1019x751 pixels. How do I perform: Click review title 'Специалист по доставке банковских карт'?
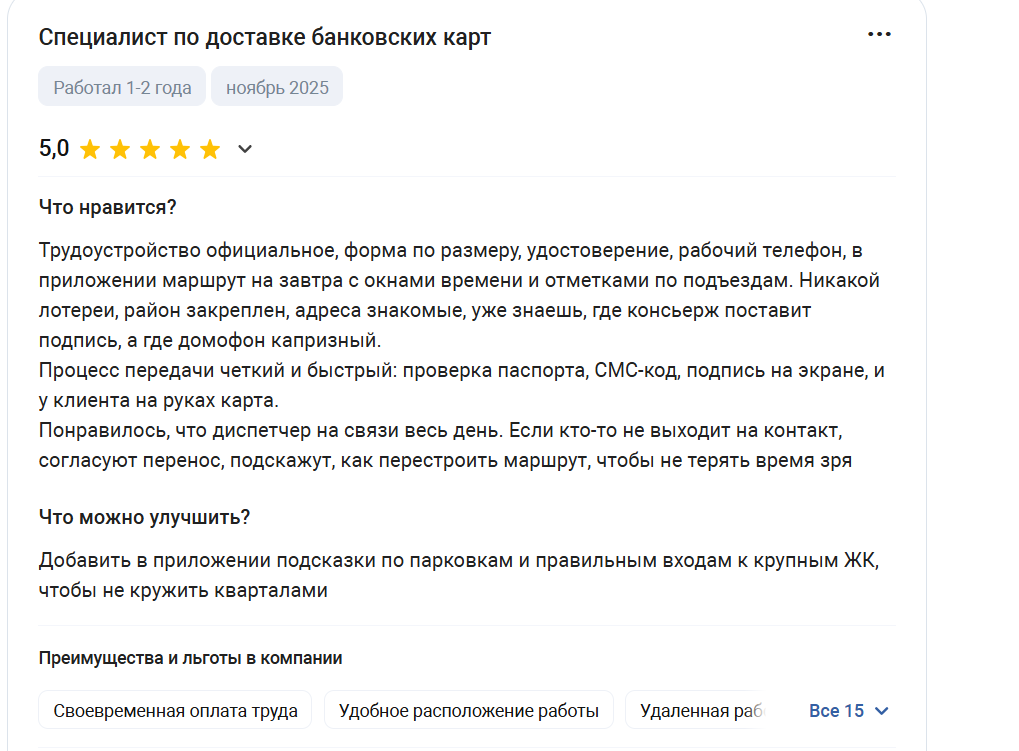pos(265,37)
